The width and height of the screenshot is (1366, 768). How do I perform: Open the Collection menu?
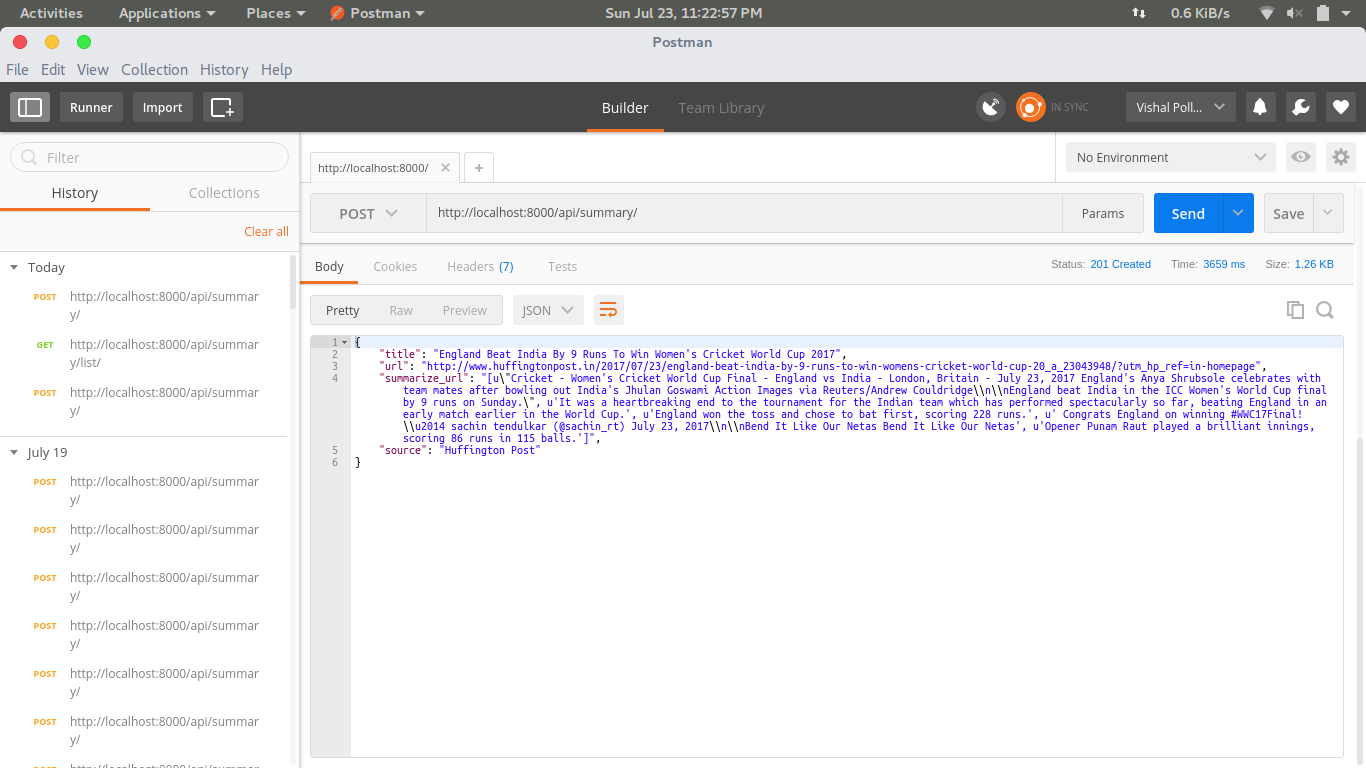pos(154,69)
